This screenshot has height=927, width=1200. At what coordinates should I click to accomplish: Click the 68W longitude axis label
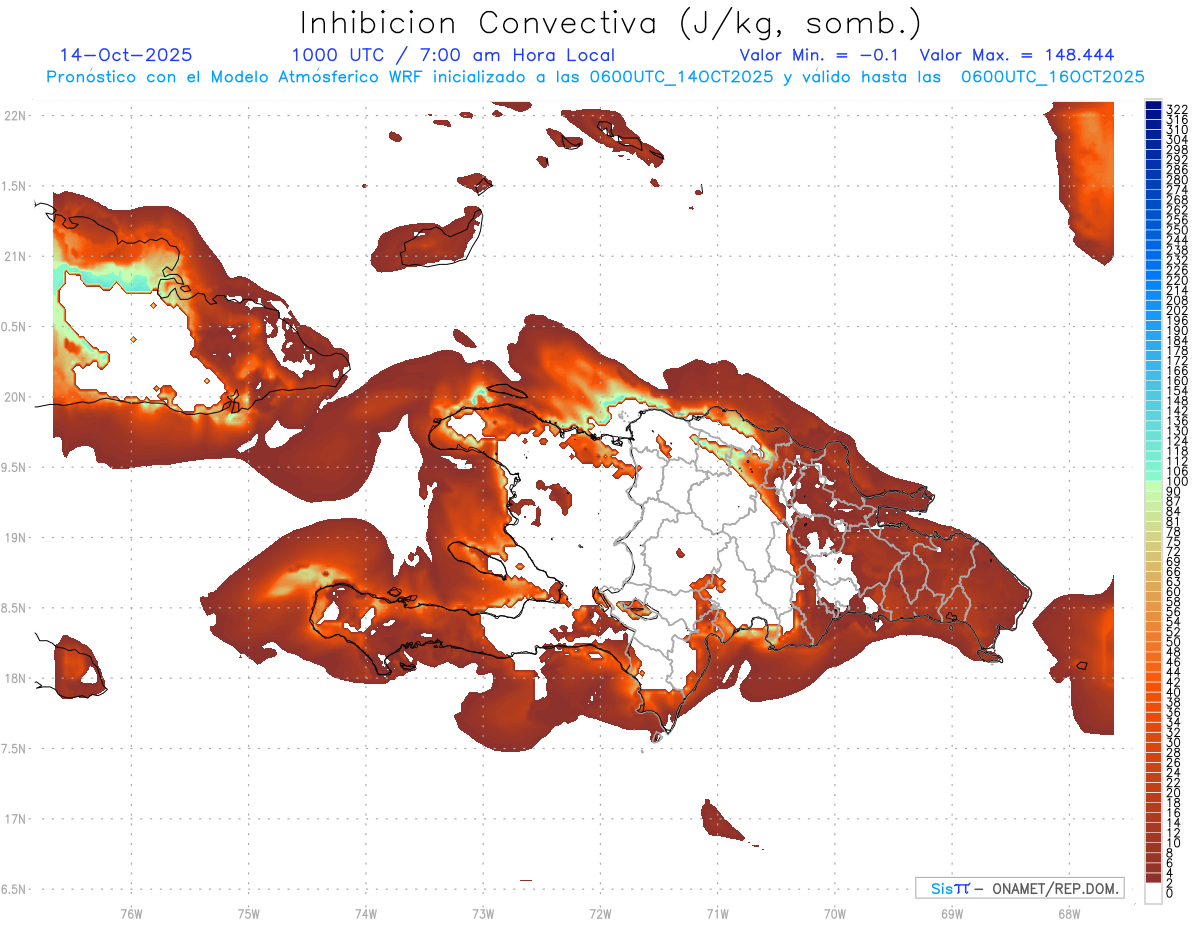1068,912
